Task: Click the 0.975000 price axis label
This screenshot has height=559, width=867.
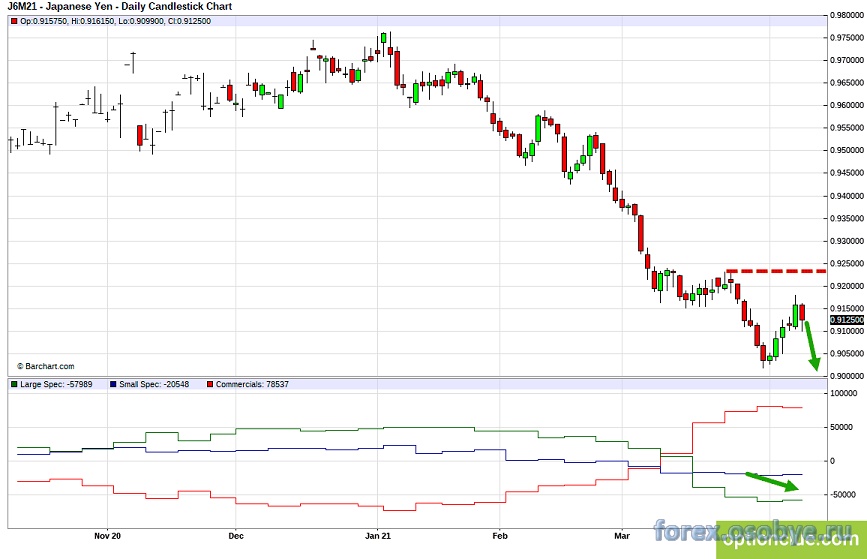Action: [847, 38]
